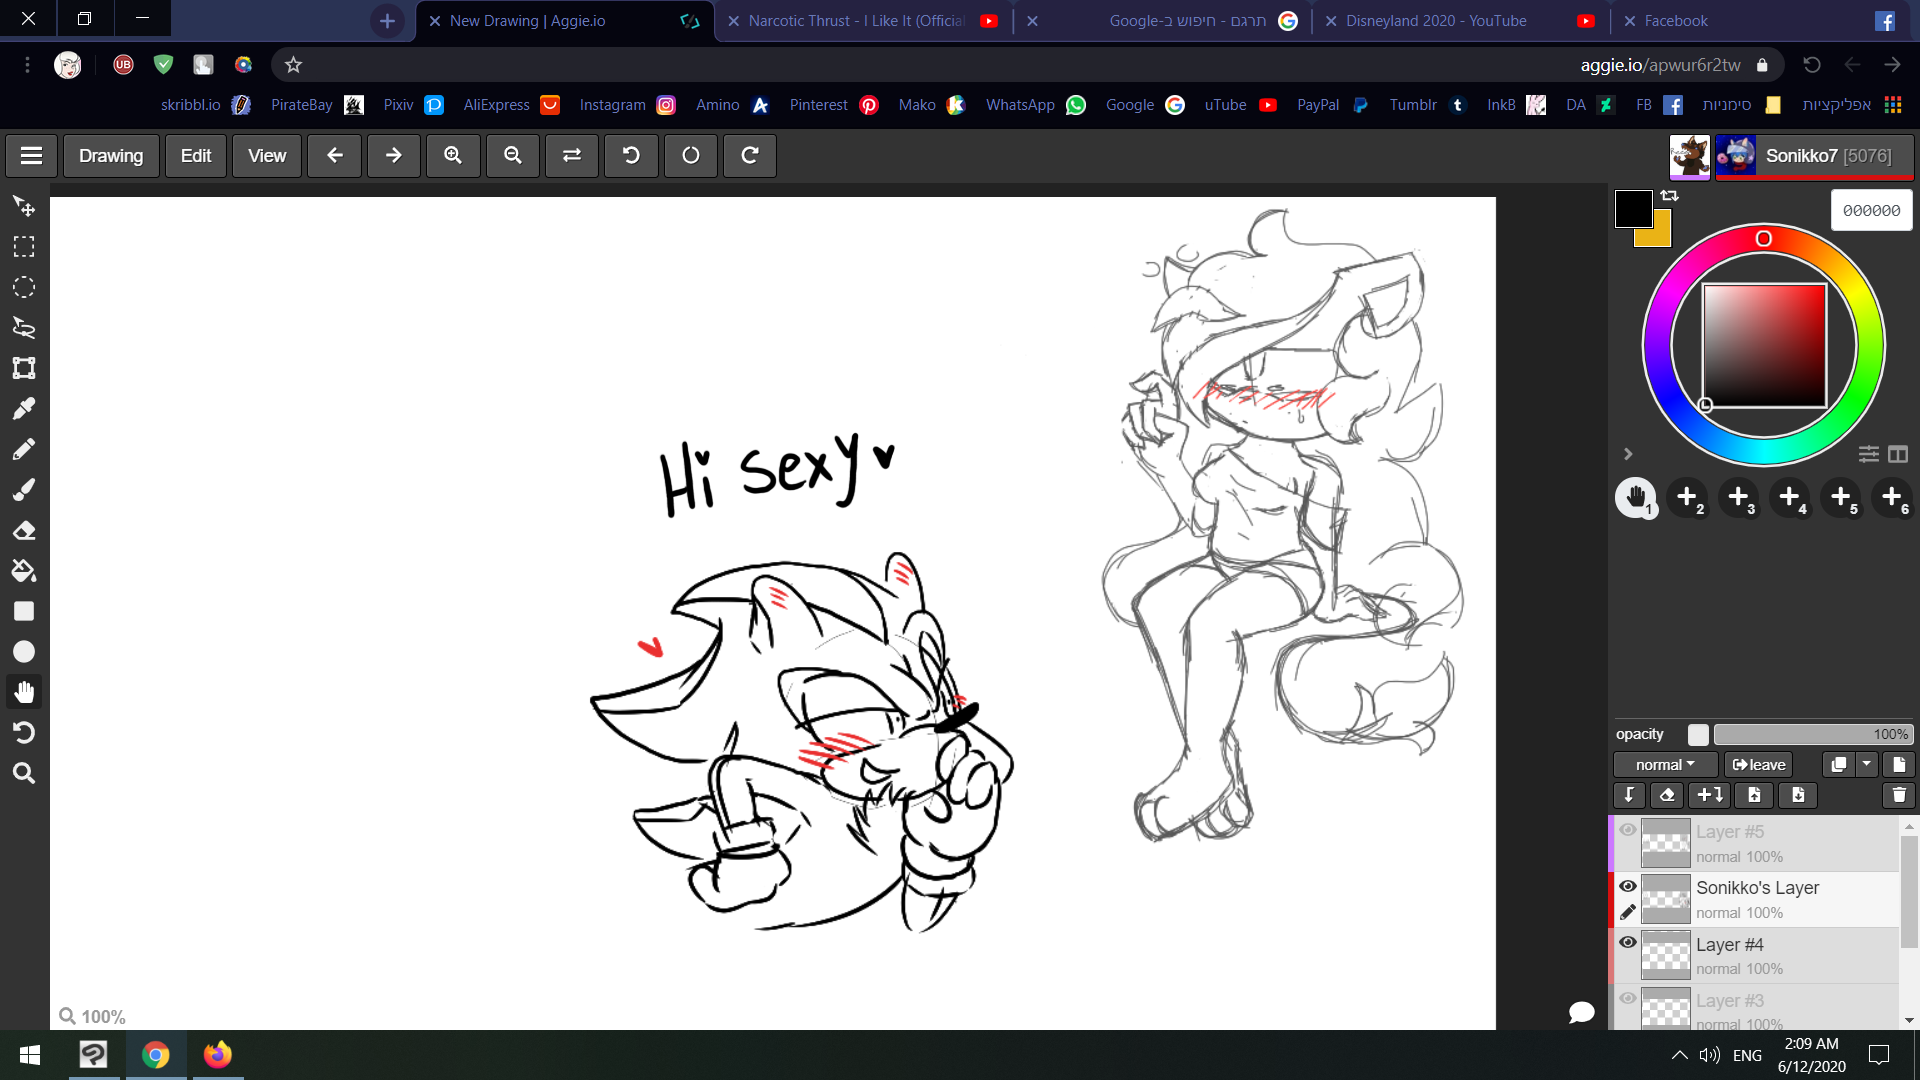Open the normal blend mode dropdown

pos(1665,765)
